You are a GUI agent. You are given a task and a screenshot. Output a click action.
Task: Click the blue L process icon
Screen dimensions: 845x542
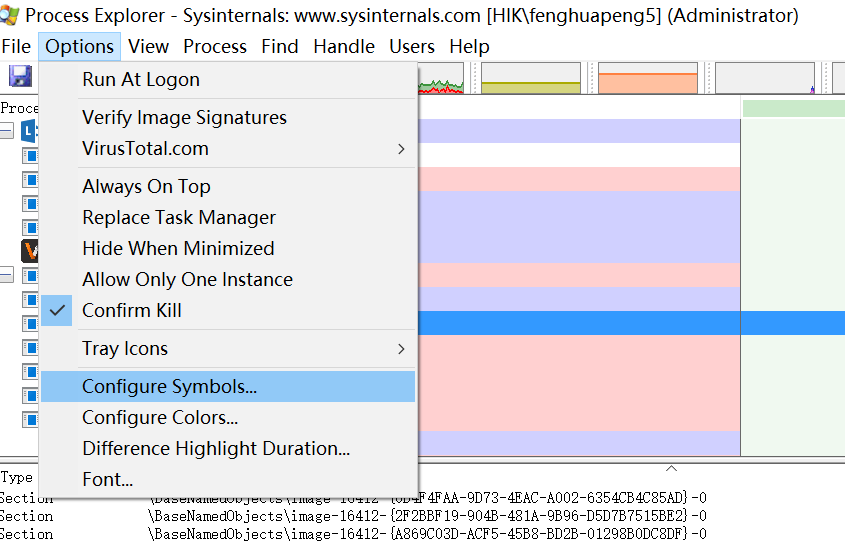click(x=29, y=131)
